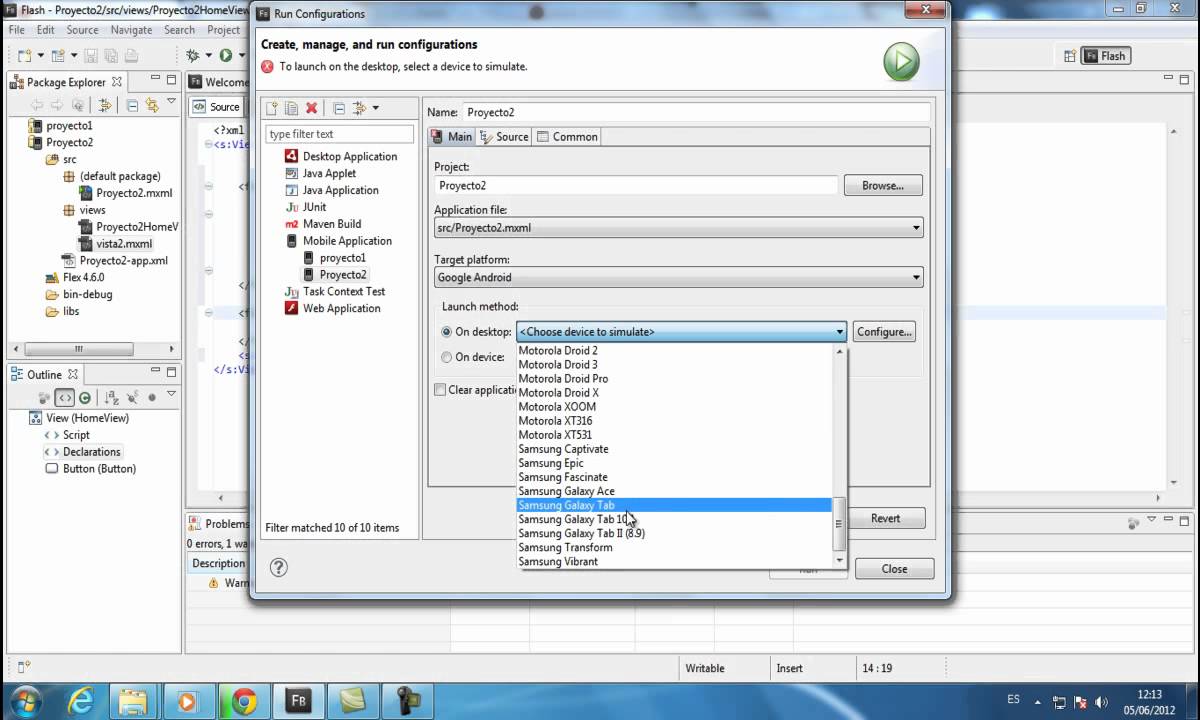Switch to the Source tab in dialog
This screenshot has width=1200, height=720.
[504, 137]
